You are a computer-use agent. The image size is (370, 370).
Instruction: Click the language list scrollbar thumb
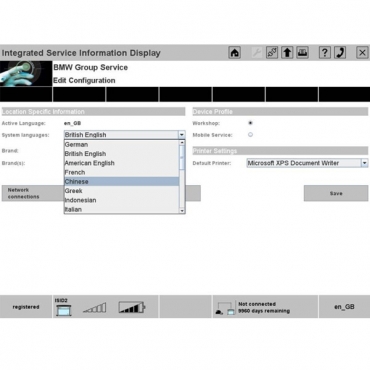coord(182,158)
